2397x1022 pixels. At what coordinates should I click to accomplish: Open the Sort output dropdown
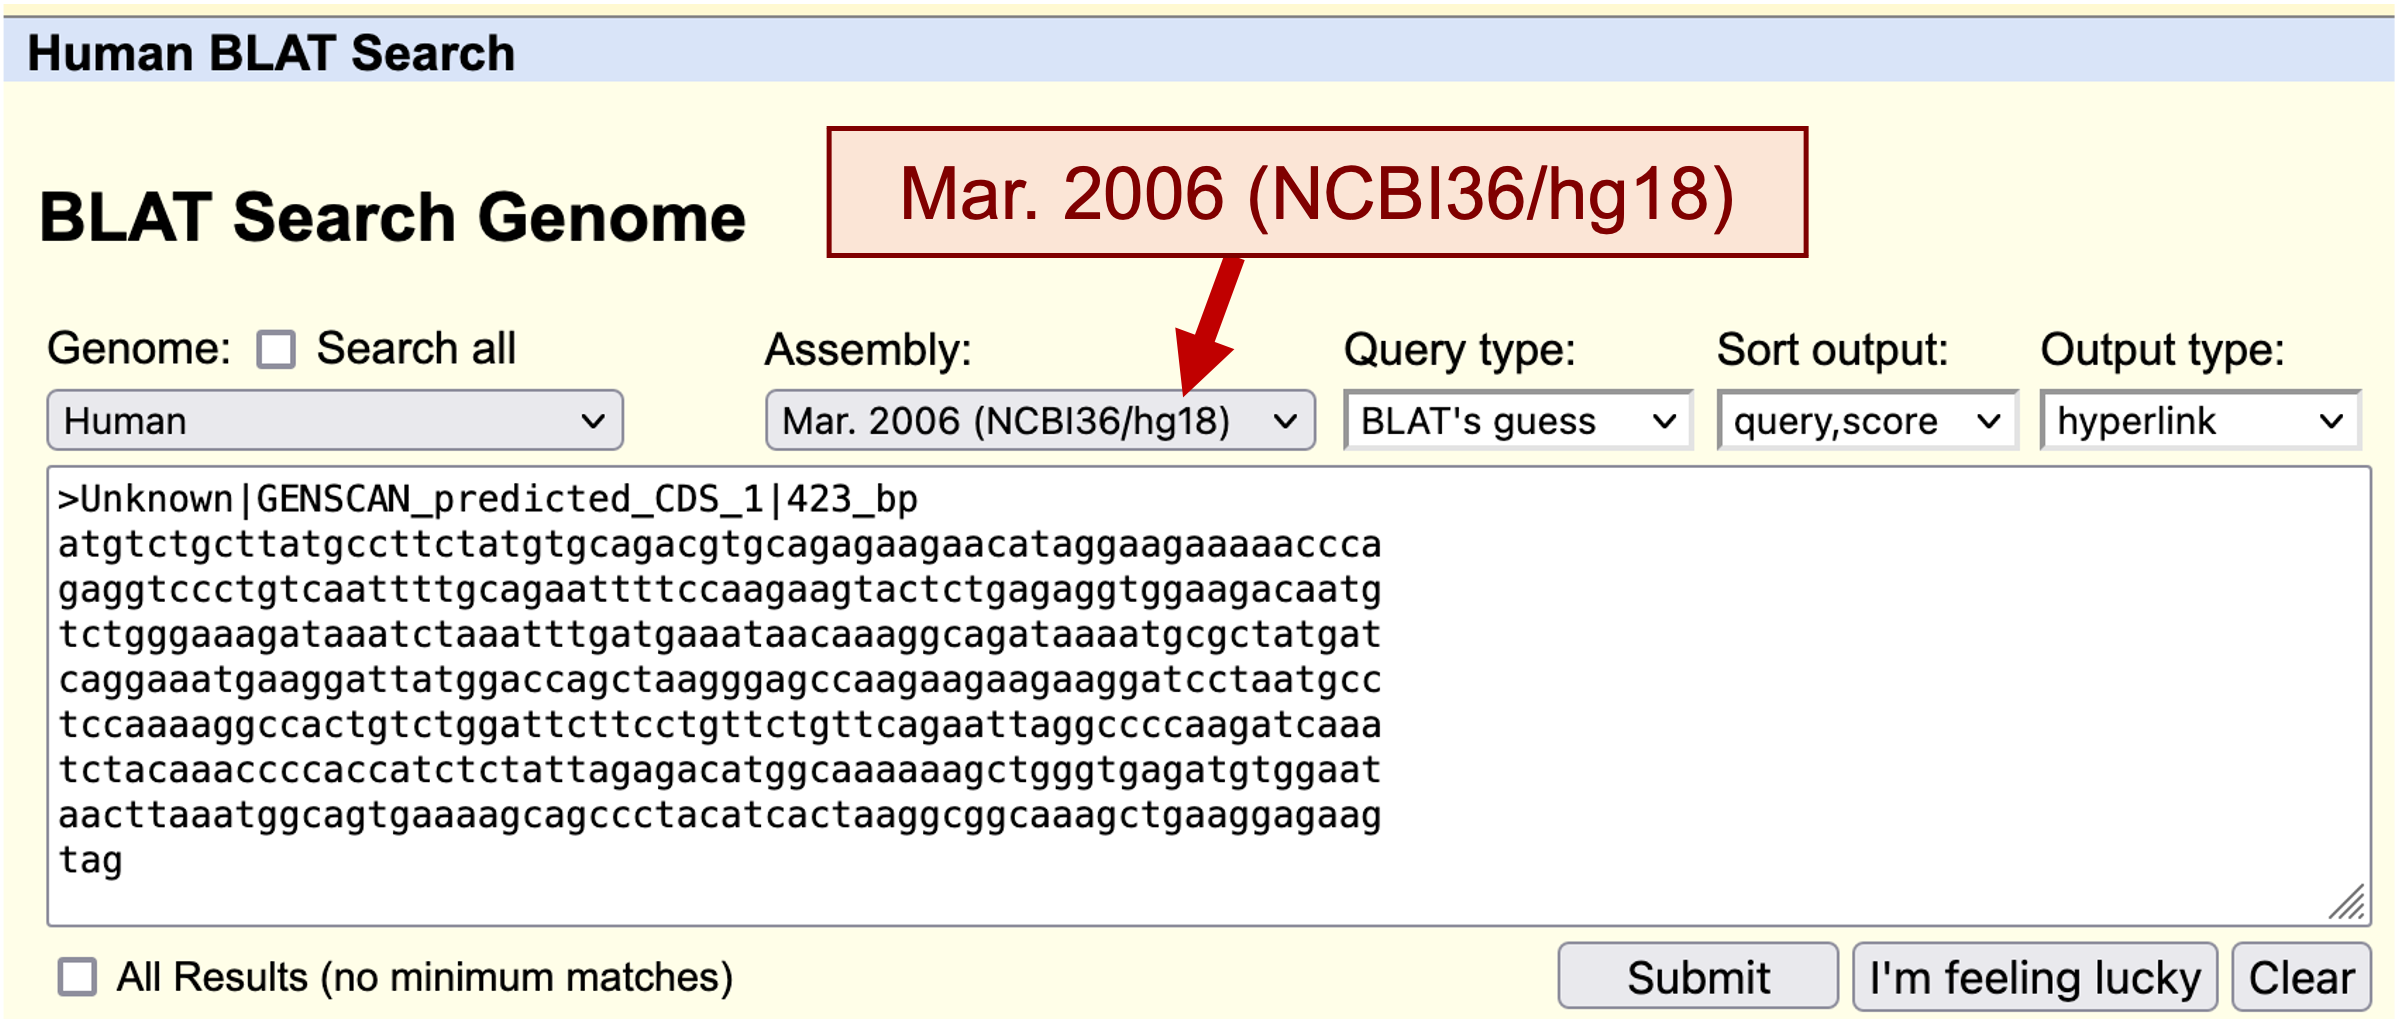[1867, 420]
